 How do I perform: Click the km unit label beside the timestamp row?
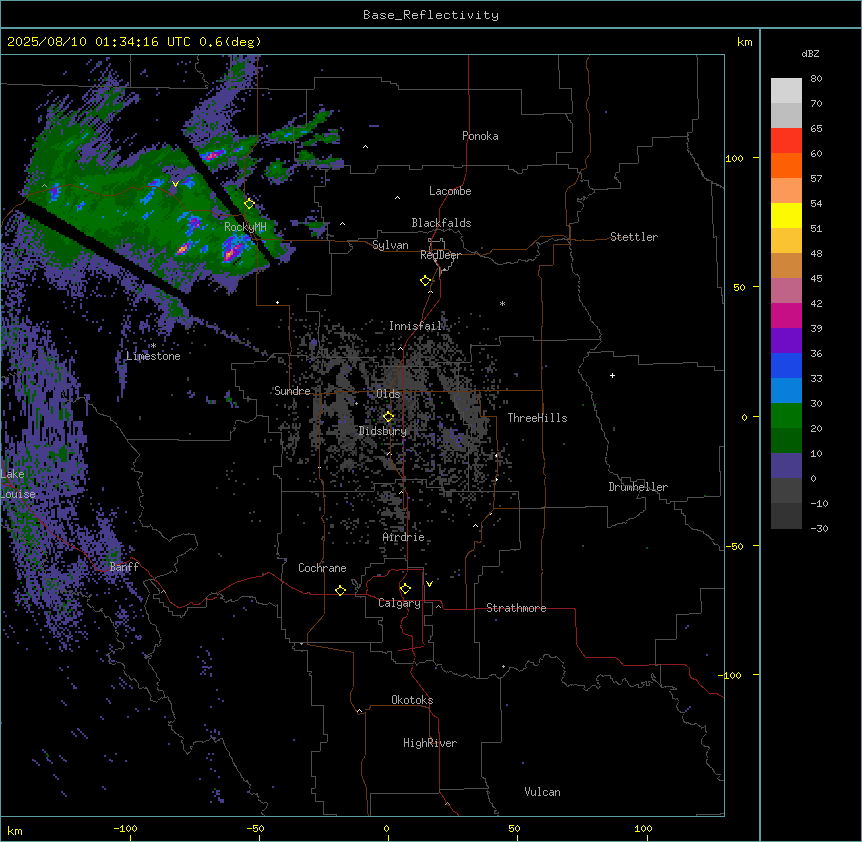tap(744, 42)
